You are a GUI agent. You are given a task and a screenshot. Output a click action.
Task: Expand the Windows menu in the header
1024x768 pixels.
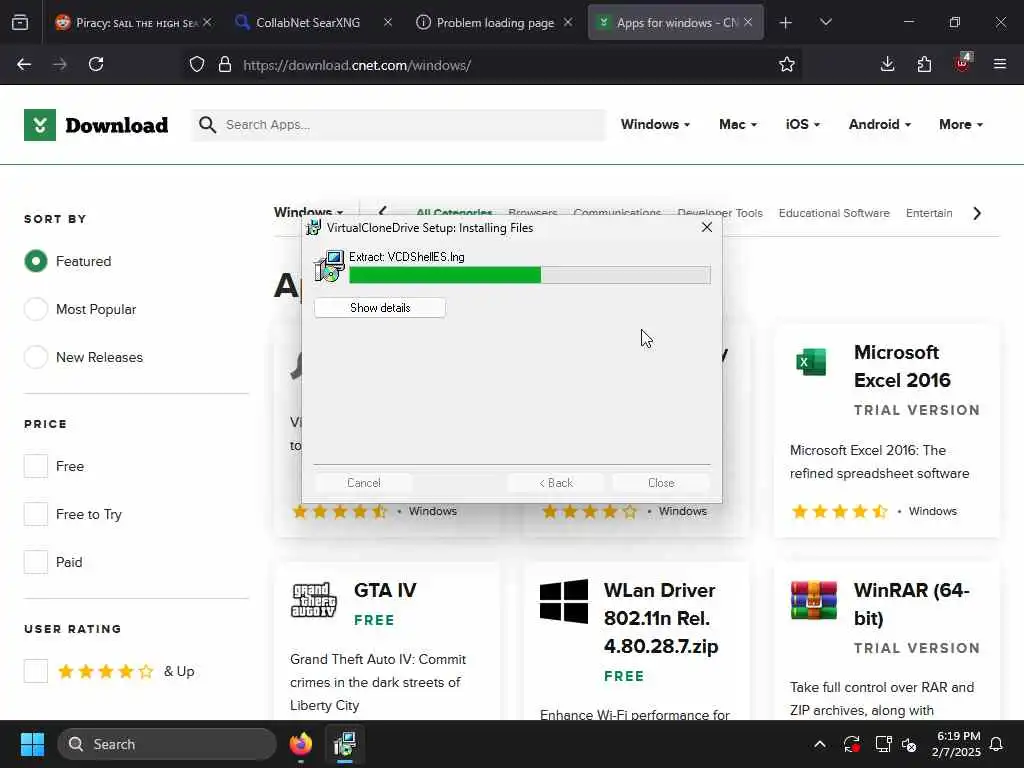tap(655, 124)
